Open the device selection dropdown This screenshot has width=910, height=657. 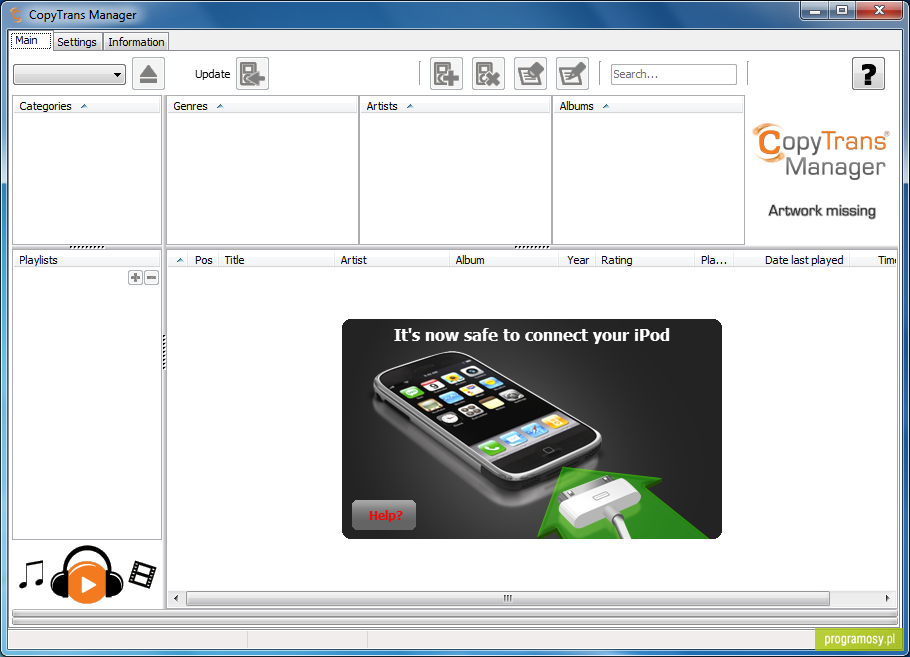(x=70, y=74)
